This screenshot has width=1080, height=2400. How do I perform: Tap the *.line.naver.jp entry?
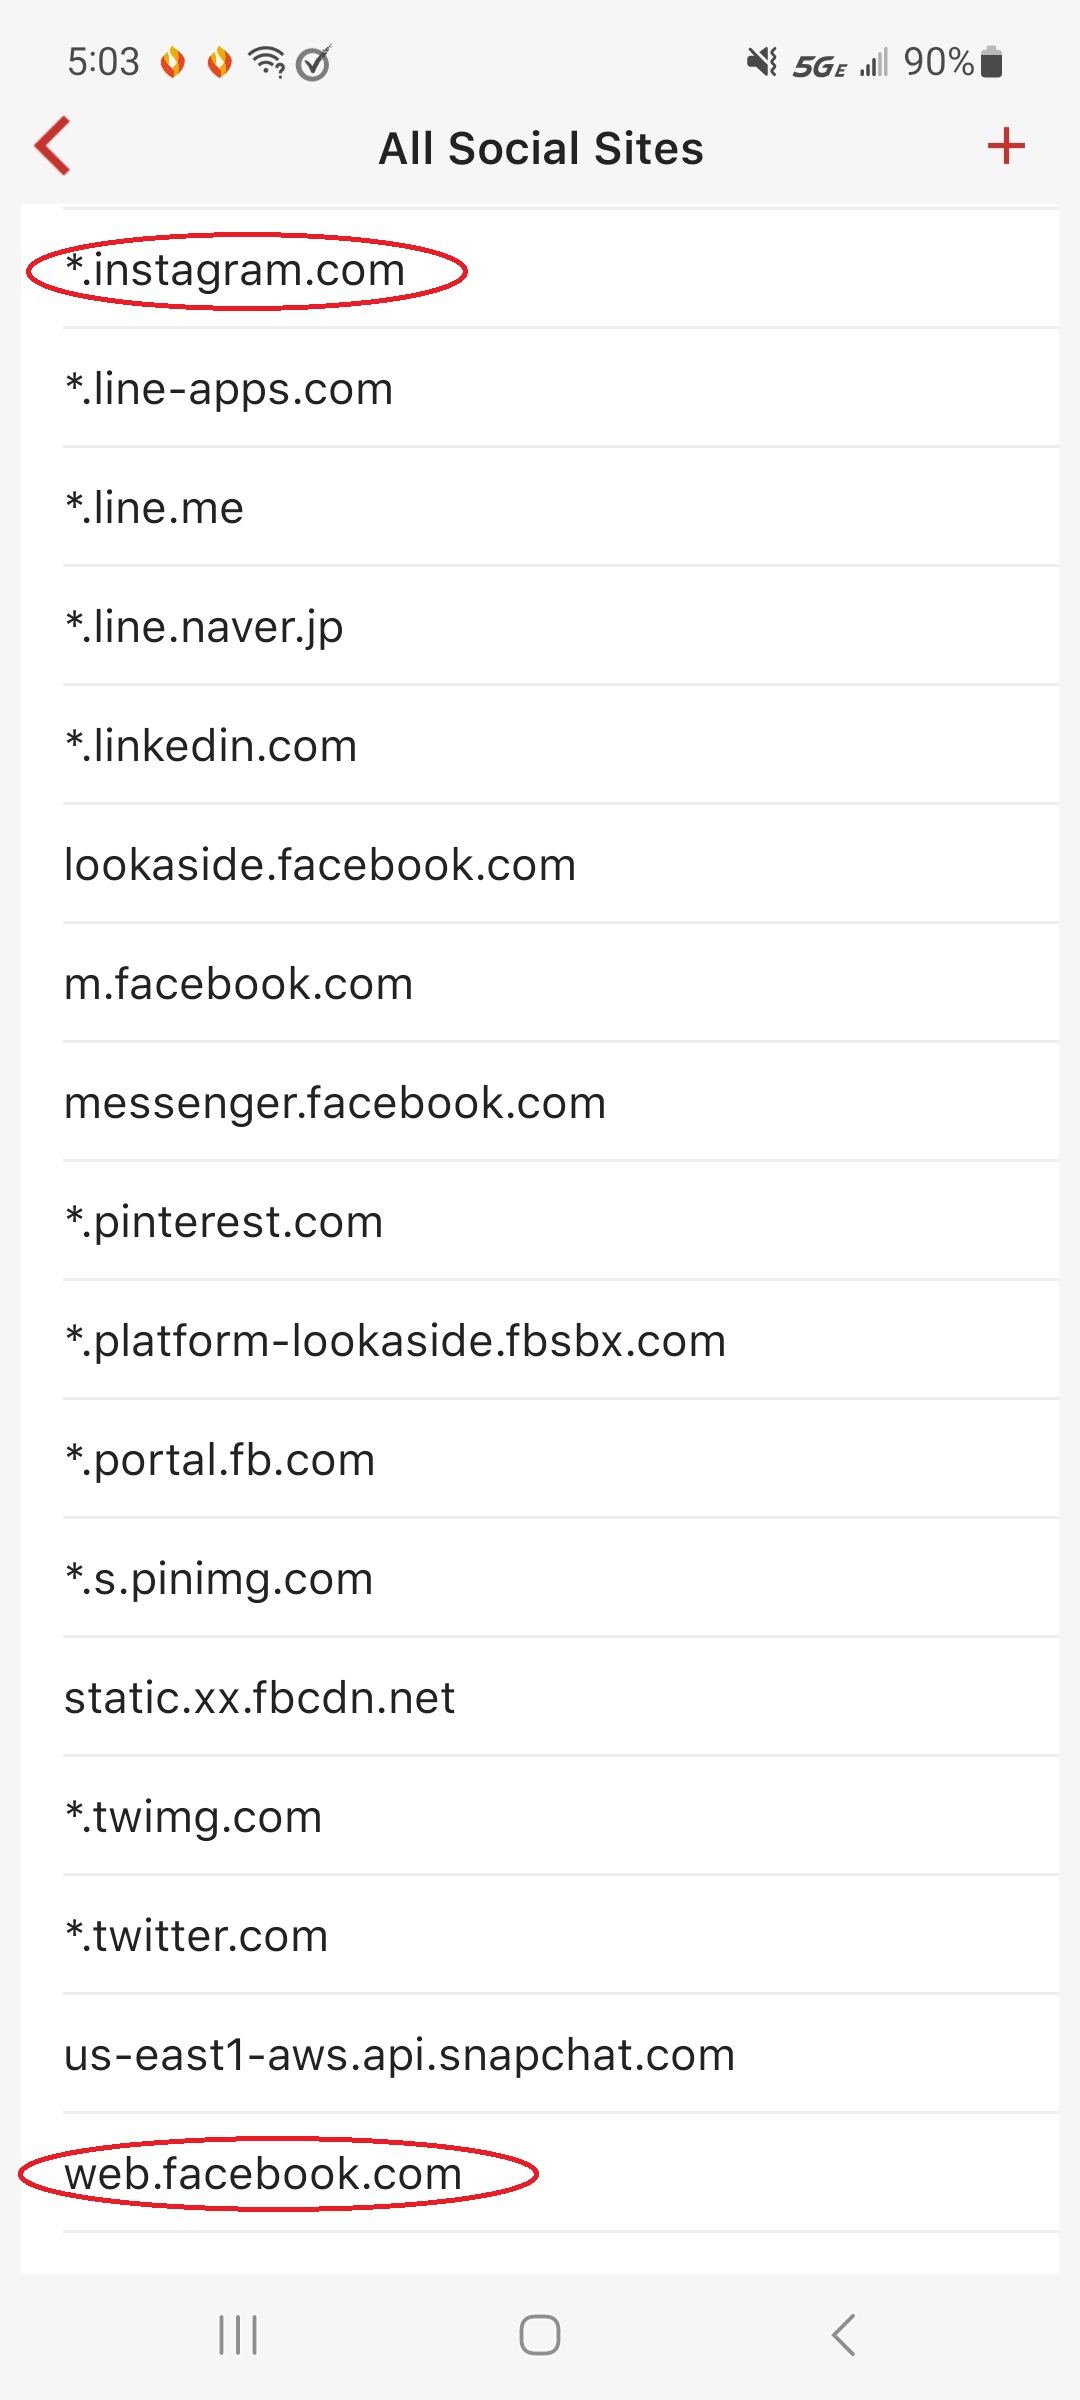(204, 627)
